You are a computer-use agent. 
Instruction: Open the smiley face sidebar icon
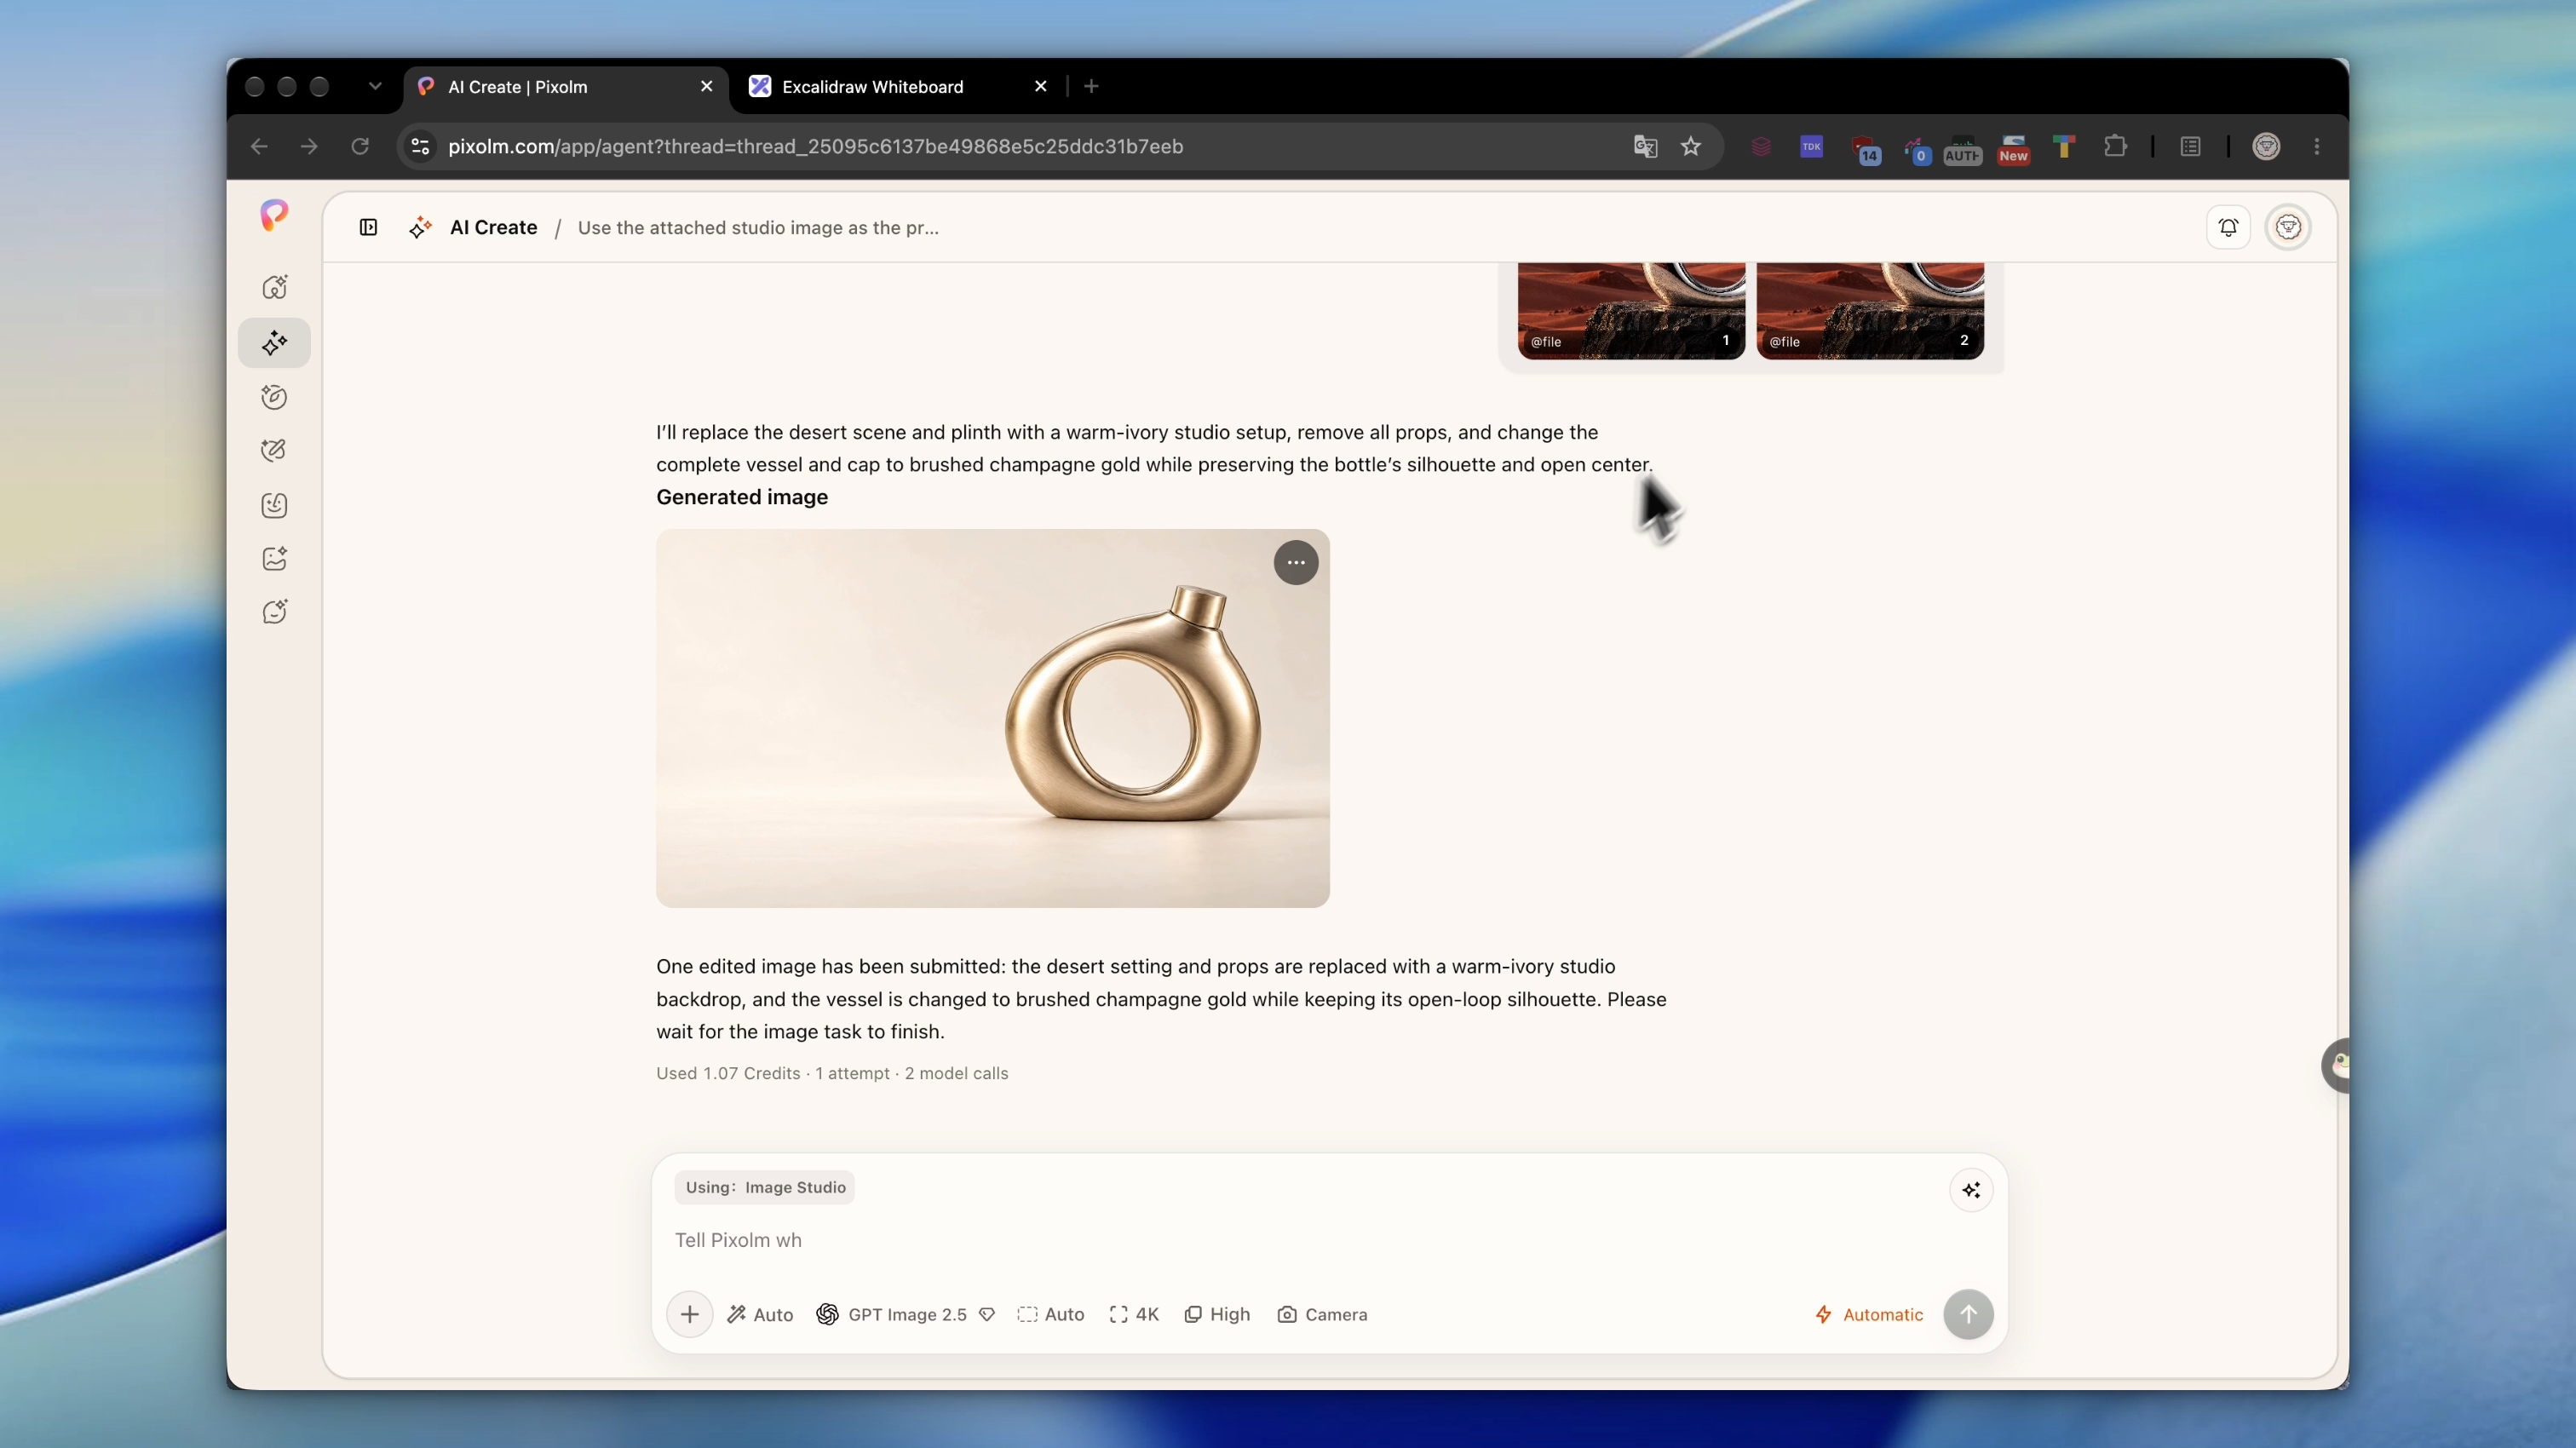[x=274, y=505]
